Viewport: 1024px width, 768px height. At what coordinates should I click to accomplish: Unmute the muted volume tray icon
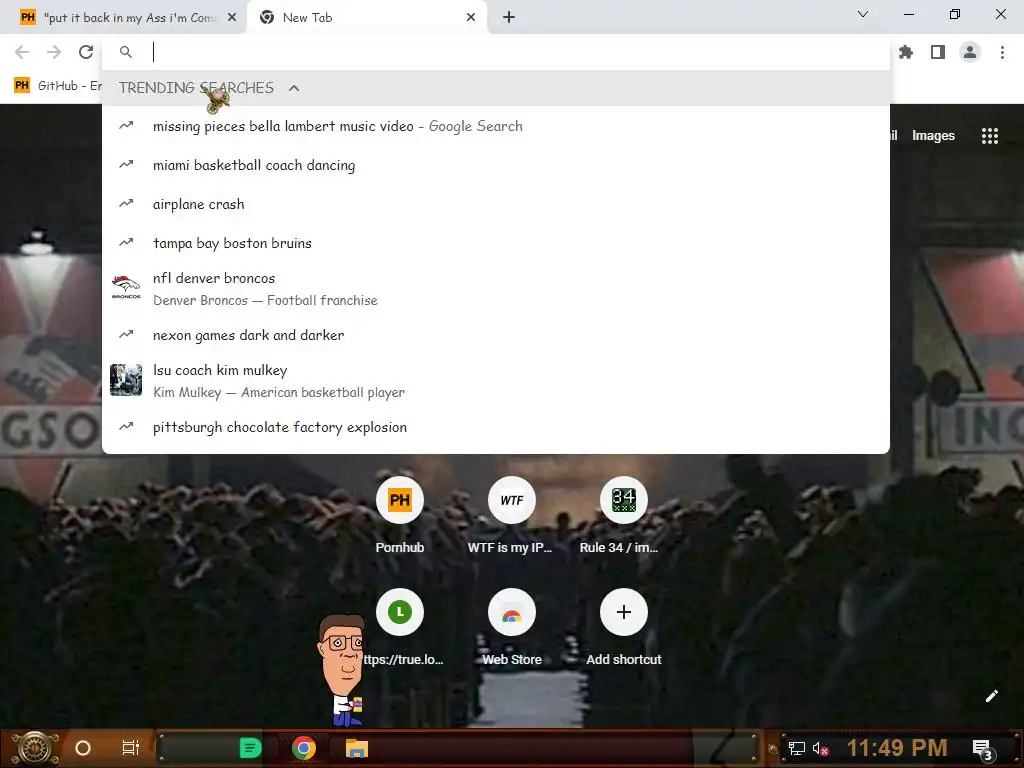coord(820,748)
